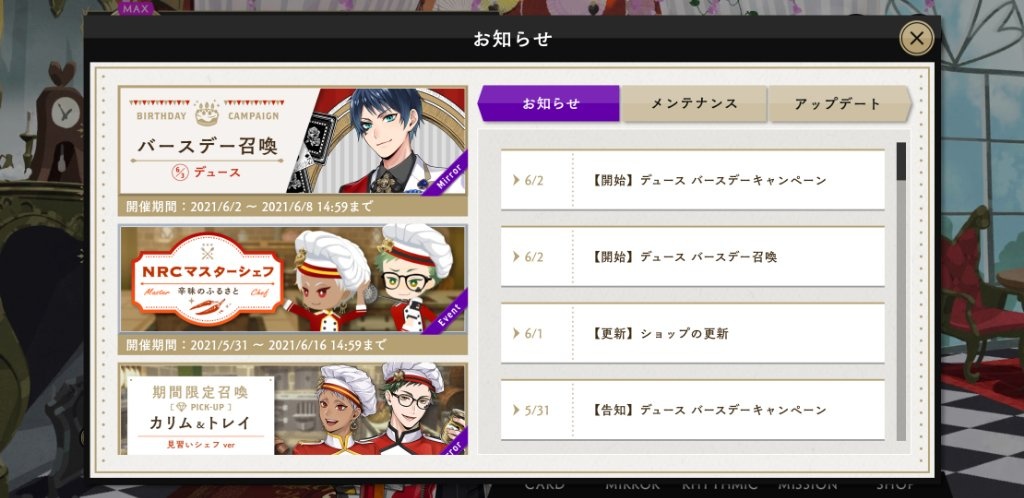Open 【告知】デュース バースデーキャンペーン notice
Image resolution: width=1024 pixels, height=498 pixels.
693,411
